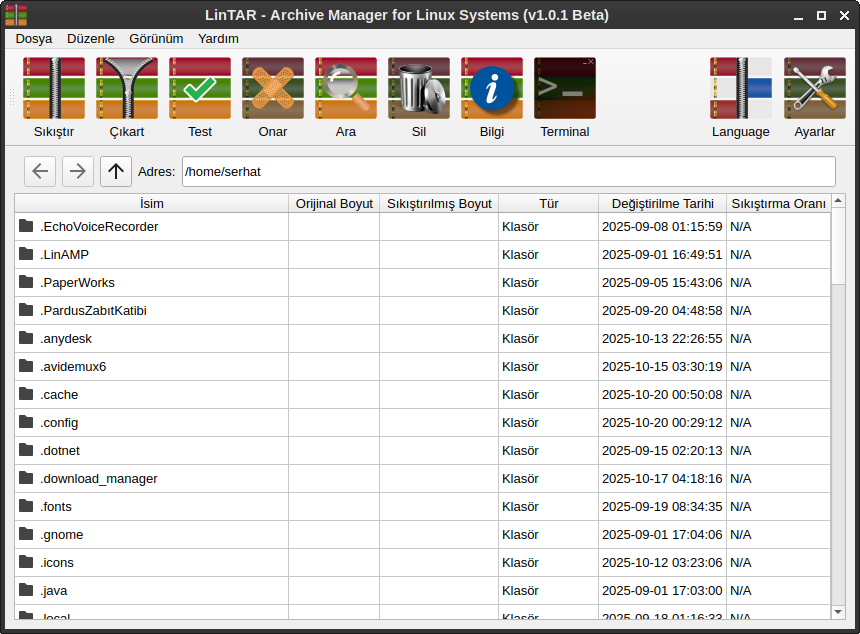This screenshot has width=860, height=634.
Task: Open the Dosya menu
Action: tap(34, 38)
